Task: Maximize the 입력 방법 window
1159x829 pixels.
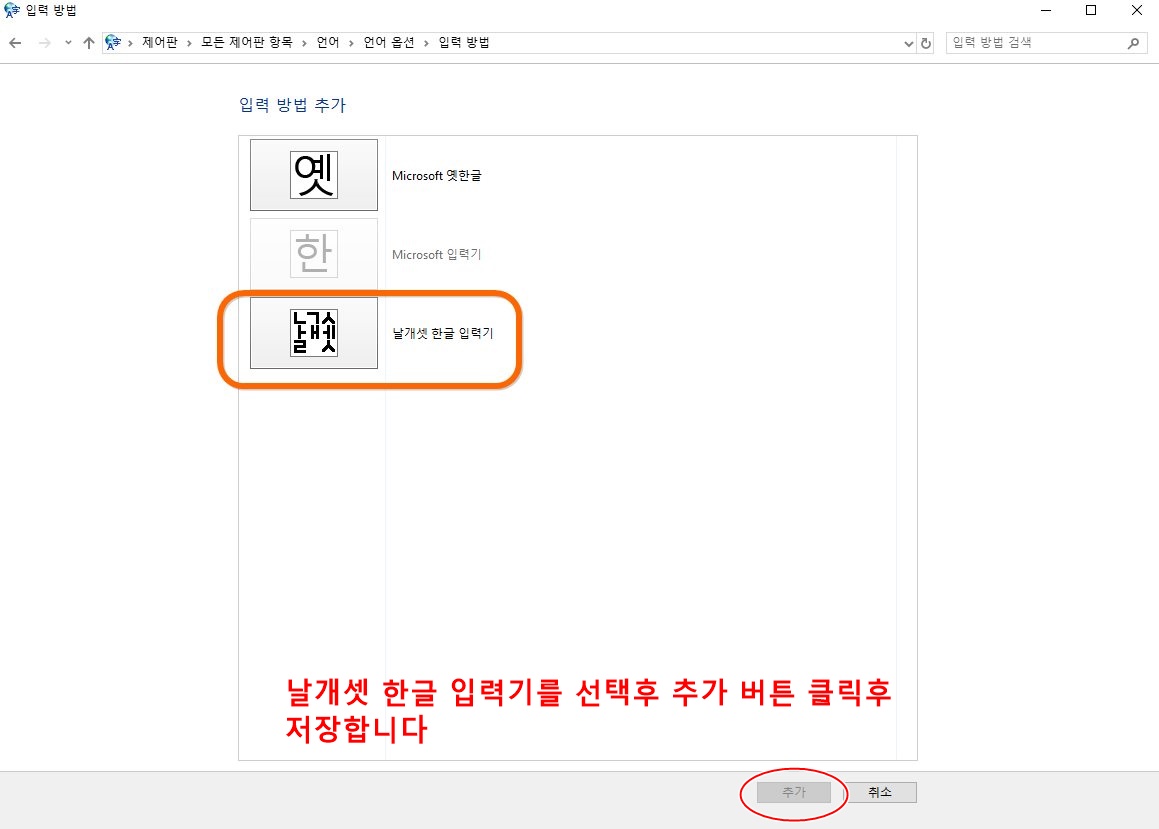Action: [x=1091, y=10]
